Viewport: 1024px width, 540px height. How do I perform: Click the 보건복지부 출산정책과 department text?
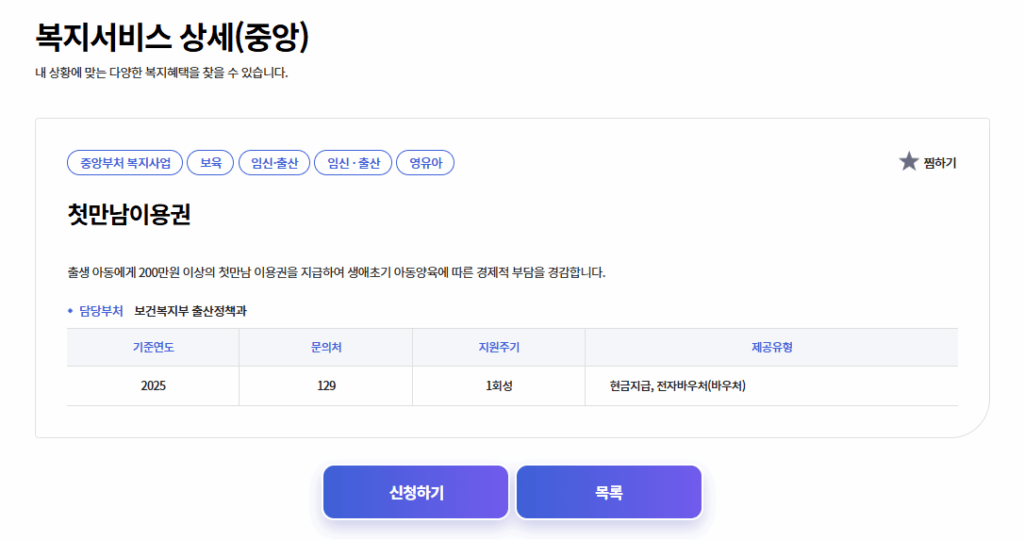pos(190,311)
